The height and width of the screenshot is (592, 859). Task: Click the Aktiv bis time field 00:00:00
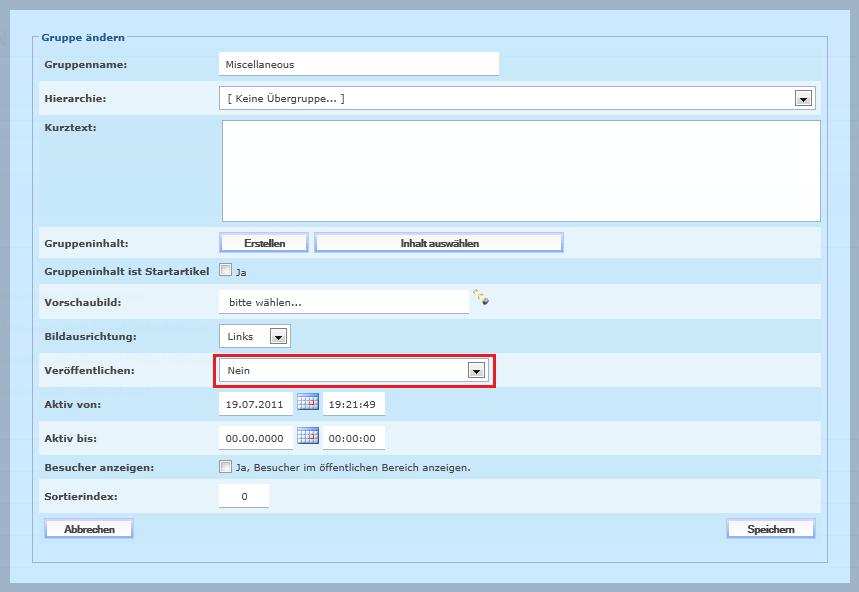[353, 439]
